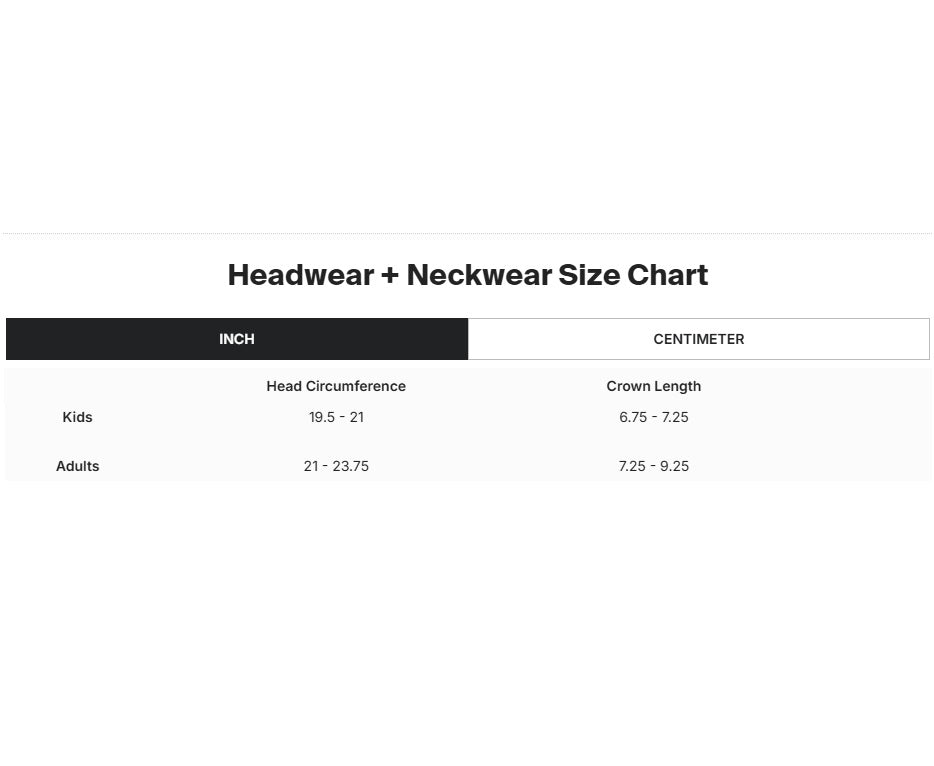
Task: Switch to the CENTIMETER tab
Action: point(699,339)
